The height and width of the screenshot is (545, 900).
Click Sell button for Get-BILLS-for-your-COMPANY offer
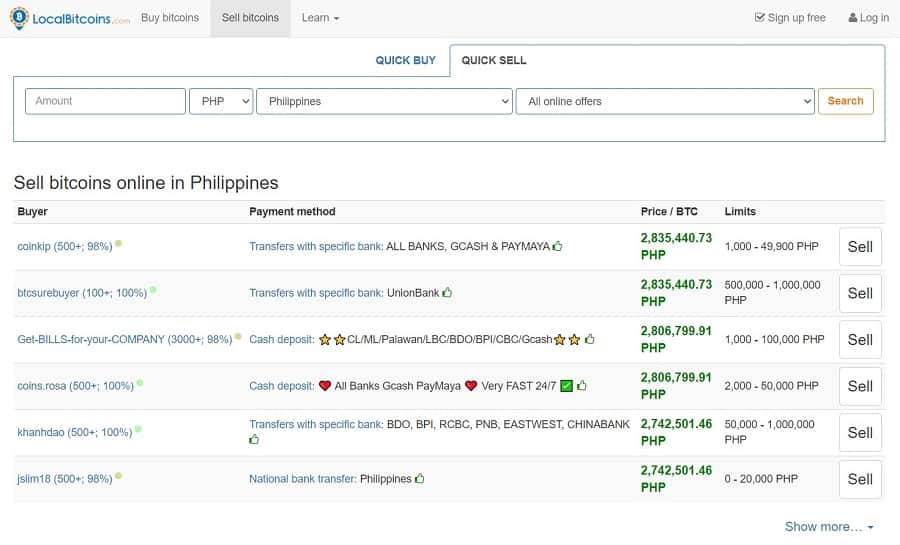[x=860, y=340]
